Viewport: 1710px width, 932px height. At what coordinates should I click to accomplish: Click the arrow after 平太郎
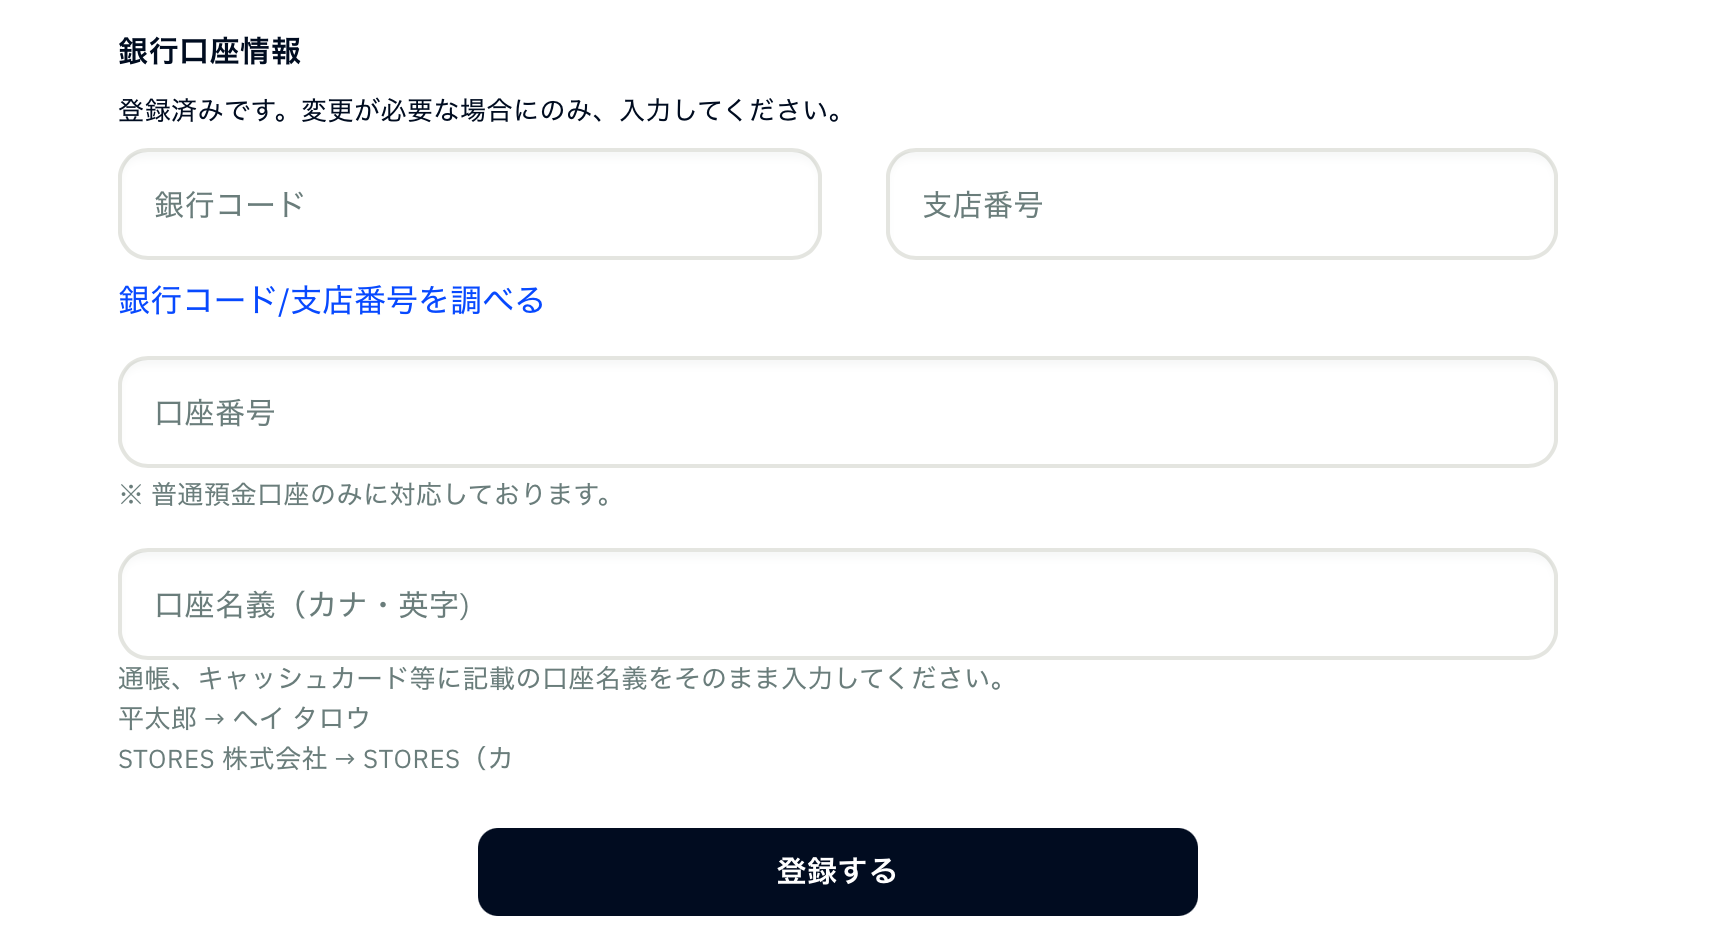(214, 719)
